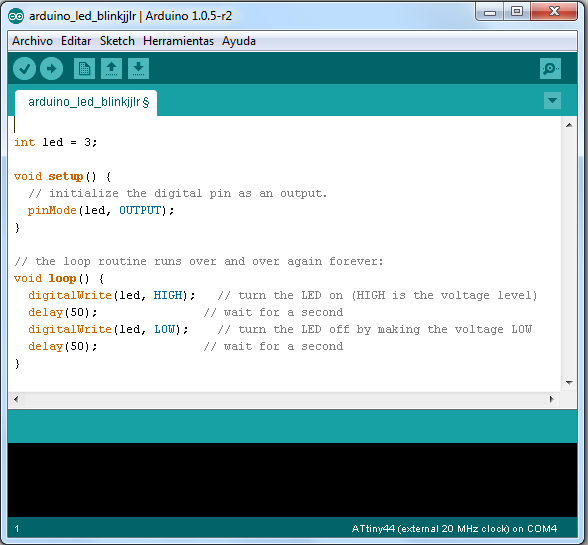
Task: Open the Serial Monitor magnifier icon
Action: pyautogui.click(x=550, y=69)
